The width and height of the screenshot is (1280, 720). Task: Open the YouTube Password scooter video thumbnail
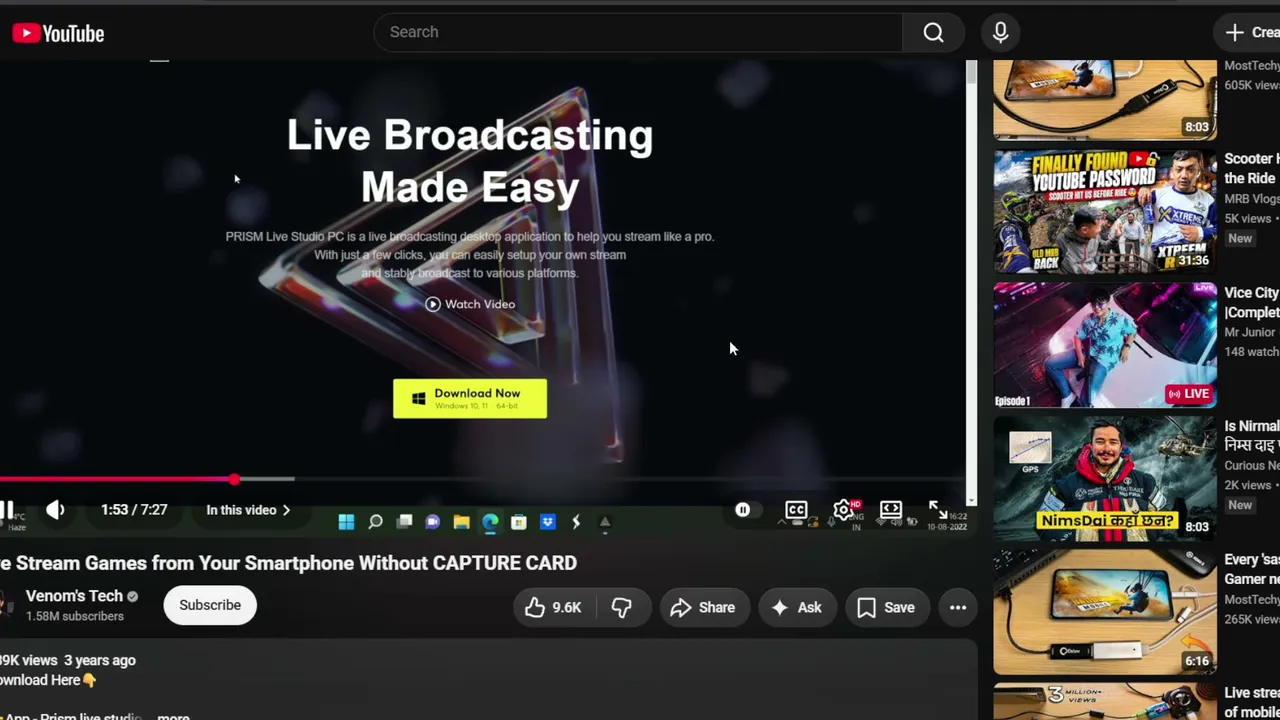click(1105, 211)
